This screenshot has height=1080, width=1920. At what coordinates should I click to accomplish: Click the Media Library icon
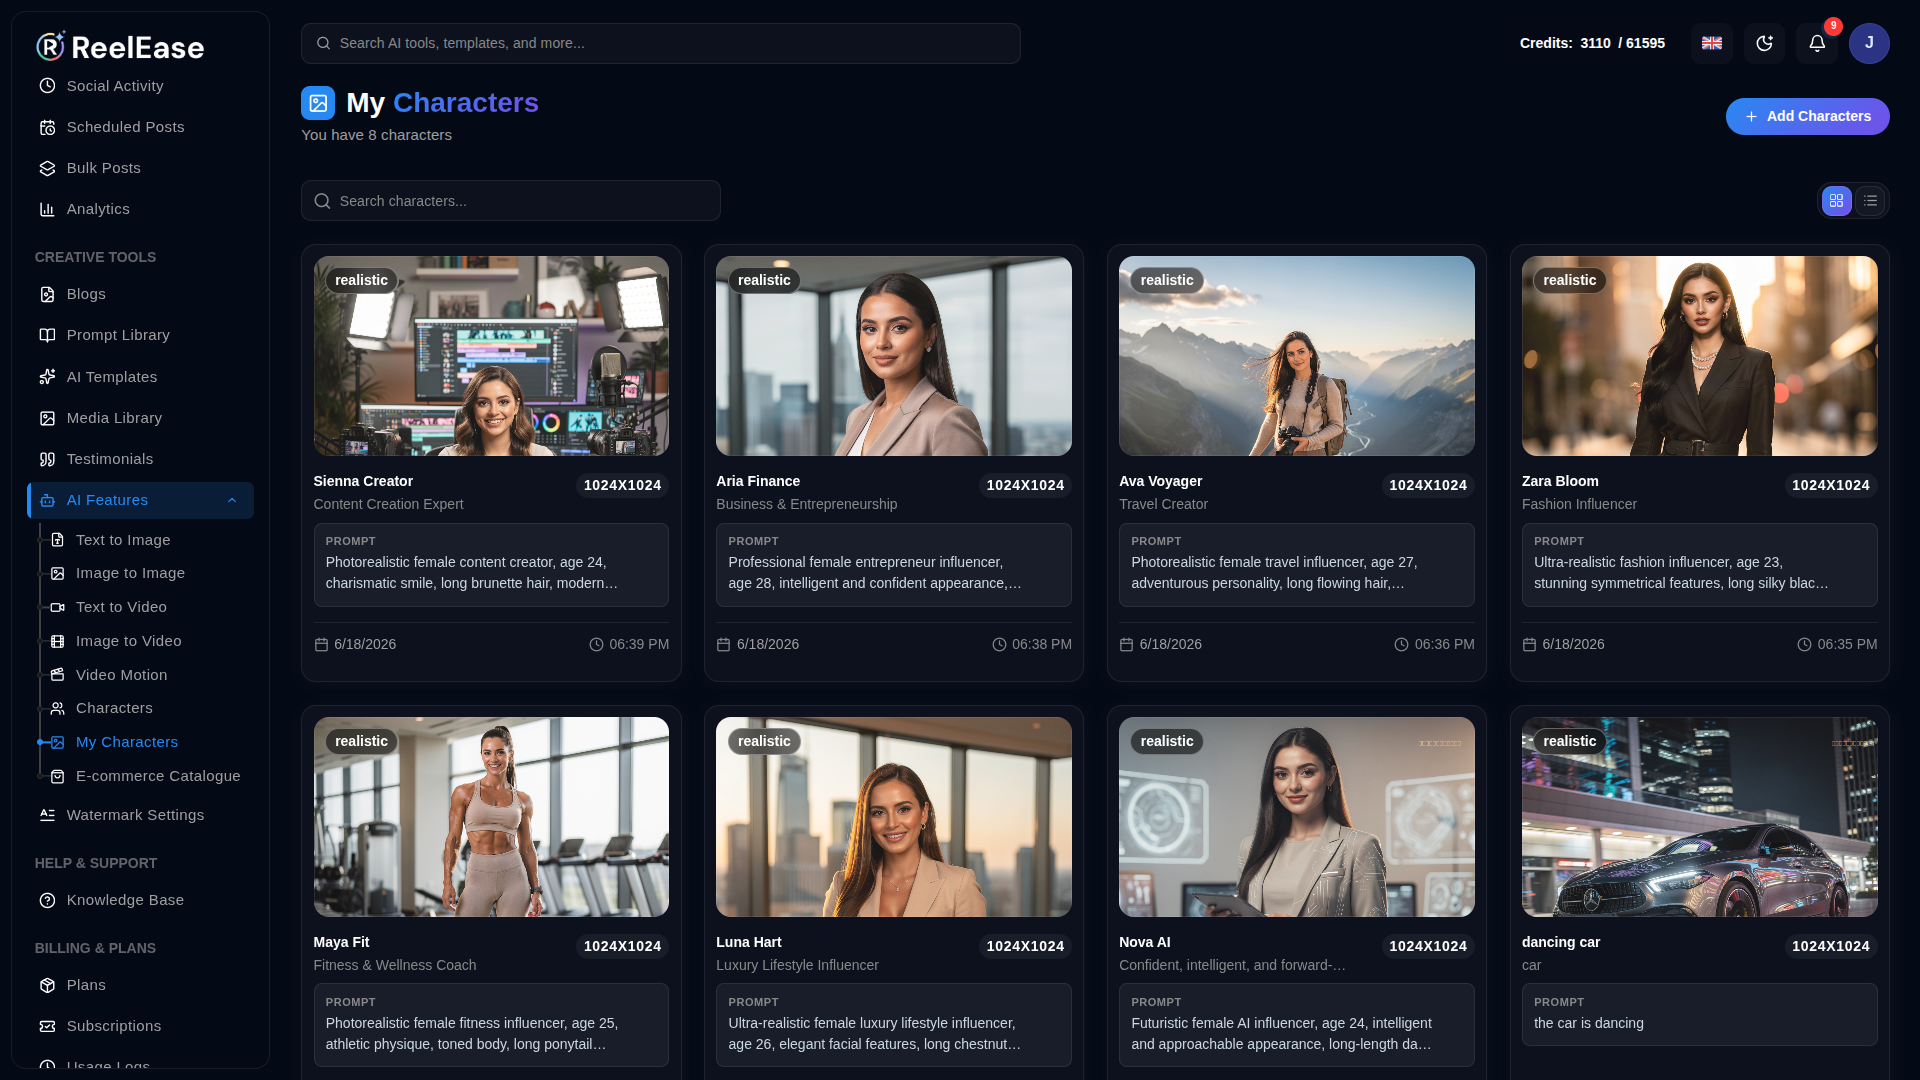[47, 418]
